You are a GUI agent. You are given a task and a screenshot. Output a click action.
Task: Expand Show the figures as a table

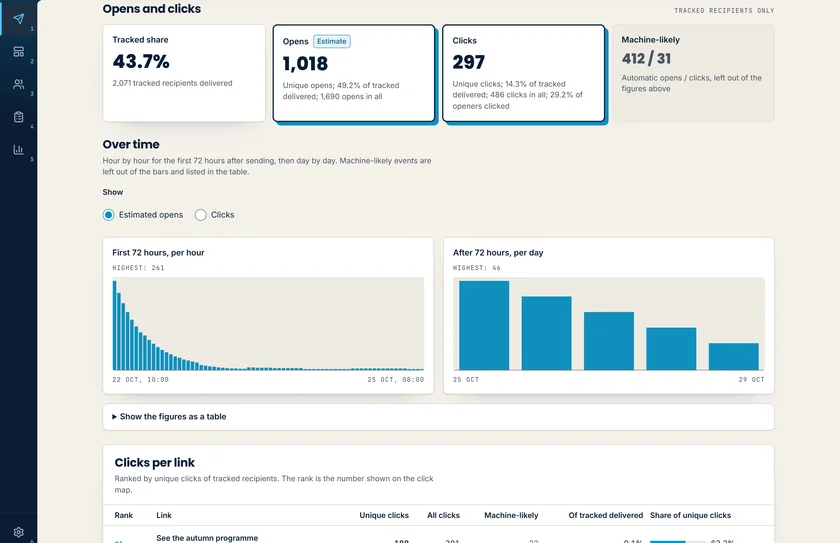438,417
